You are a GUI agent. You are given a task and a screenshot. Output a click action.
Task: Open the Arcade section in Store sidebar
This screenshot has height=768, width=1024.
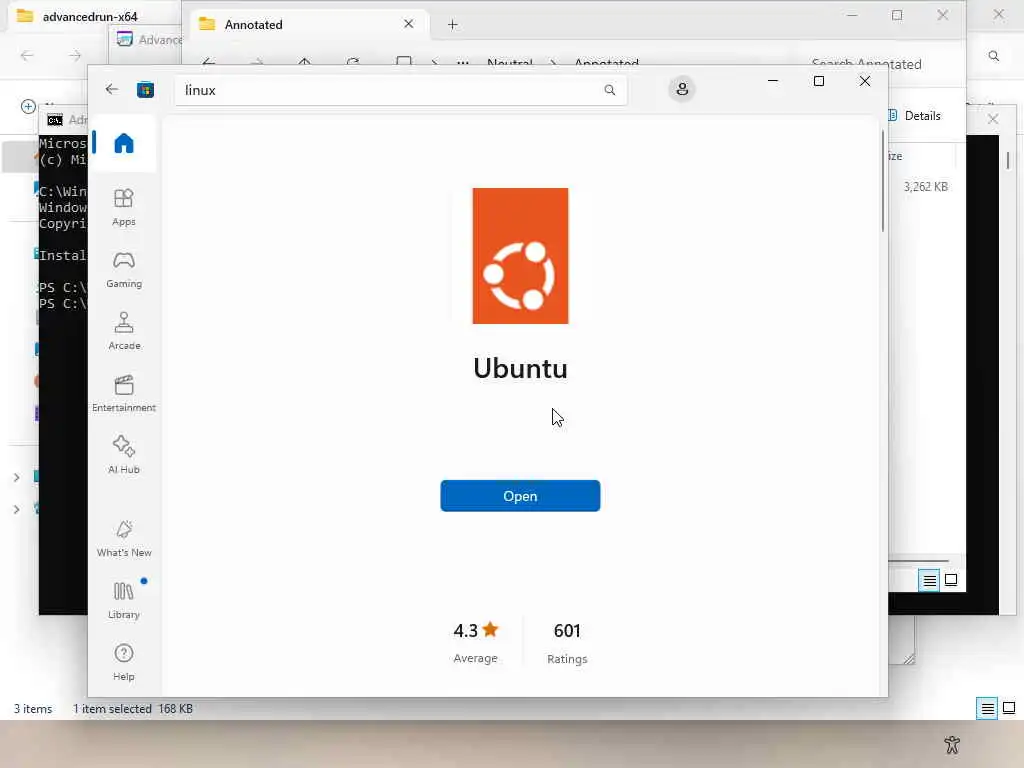coord(123,331)
